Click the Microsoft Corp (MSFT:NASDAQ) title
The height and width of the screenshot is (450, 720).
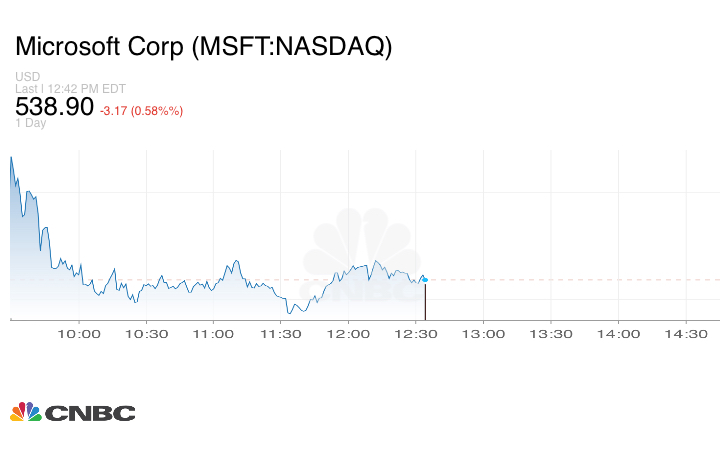[203, 47]
